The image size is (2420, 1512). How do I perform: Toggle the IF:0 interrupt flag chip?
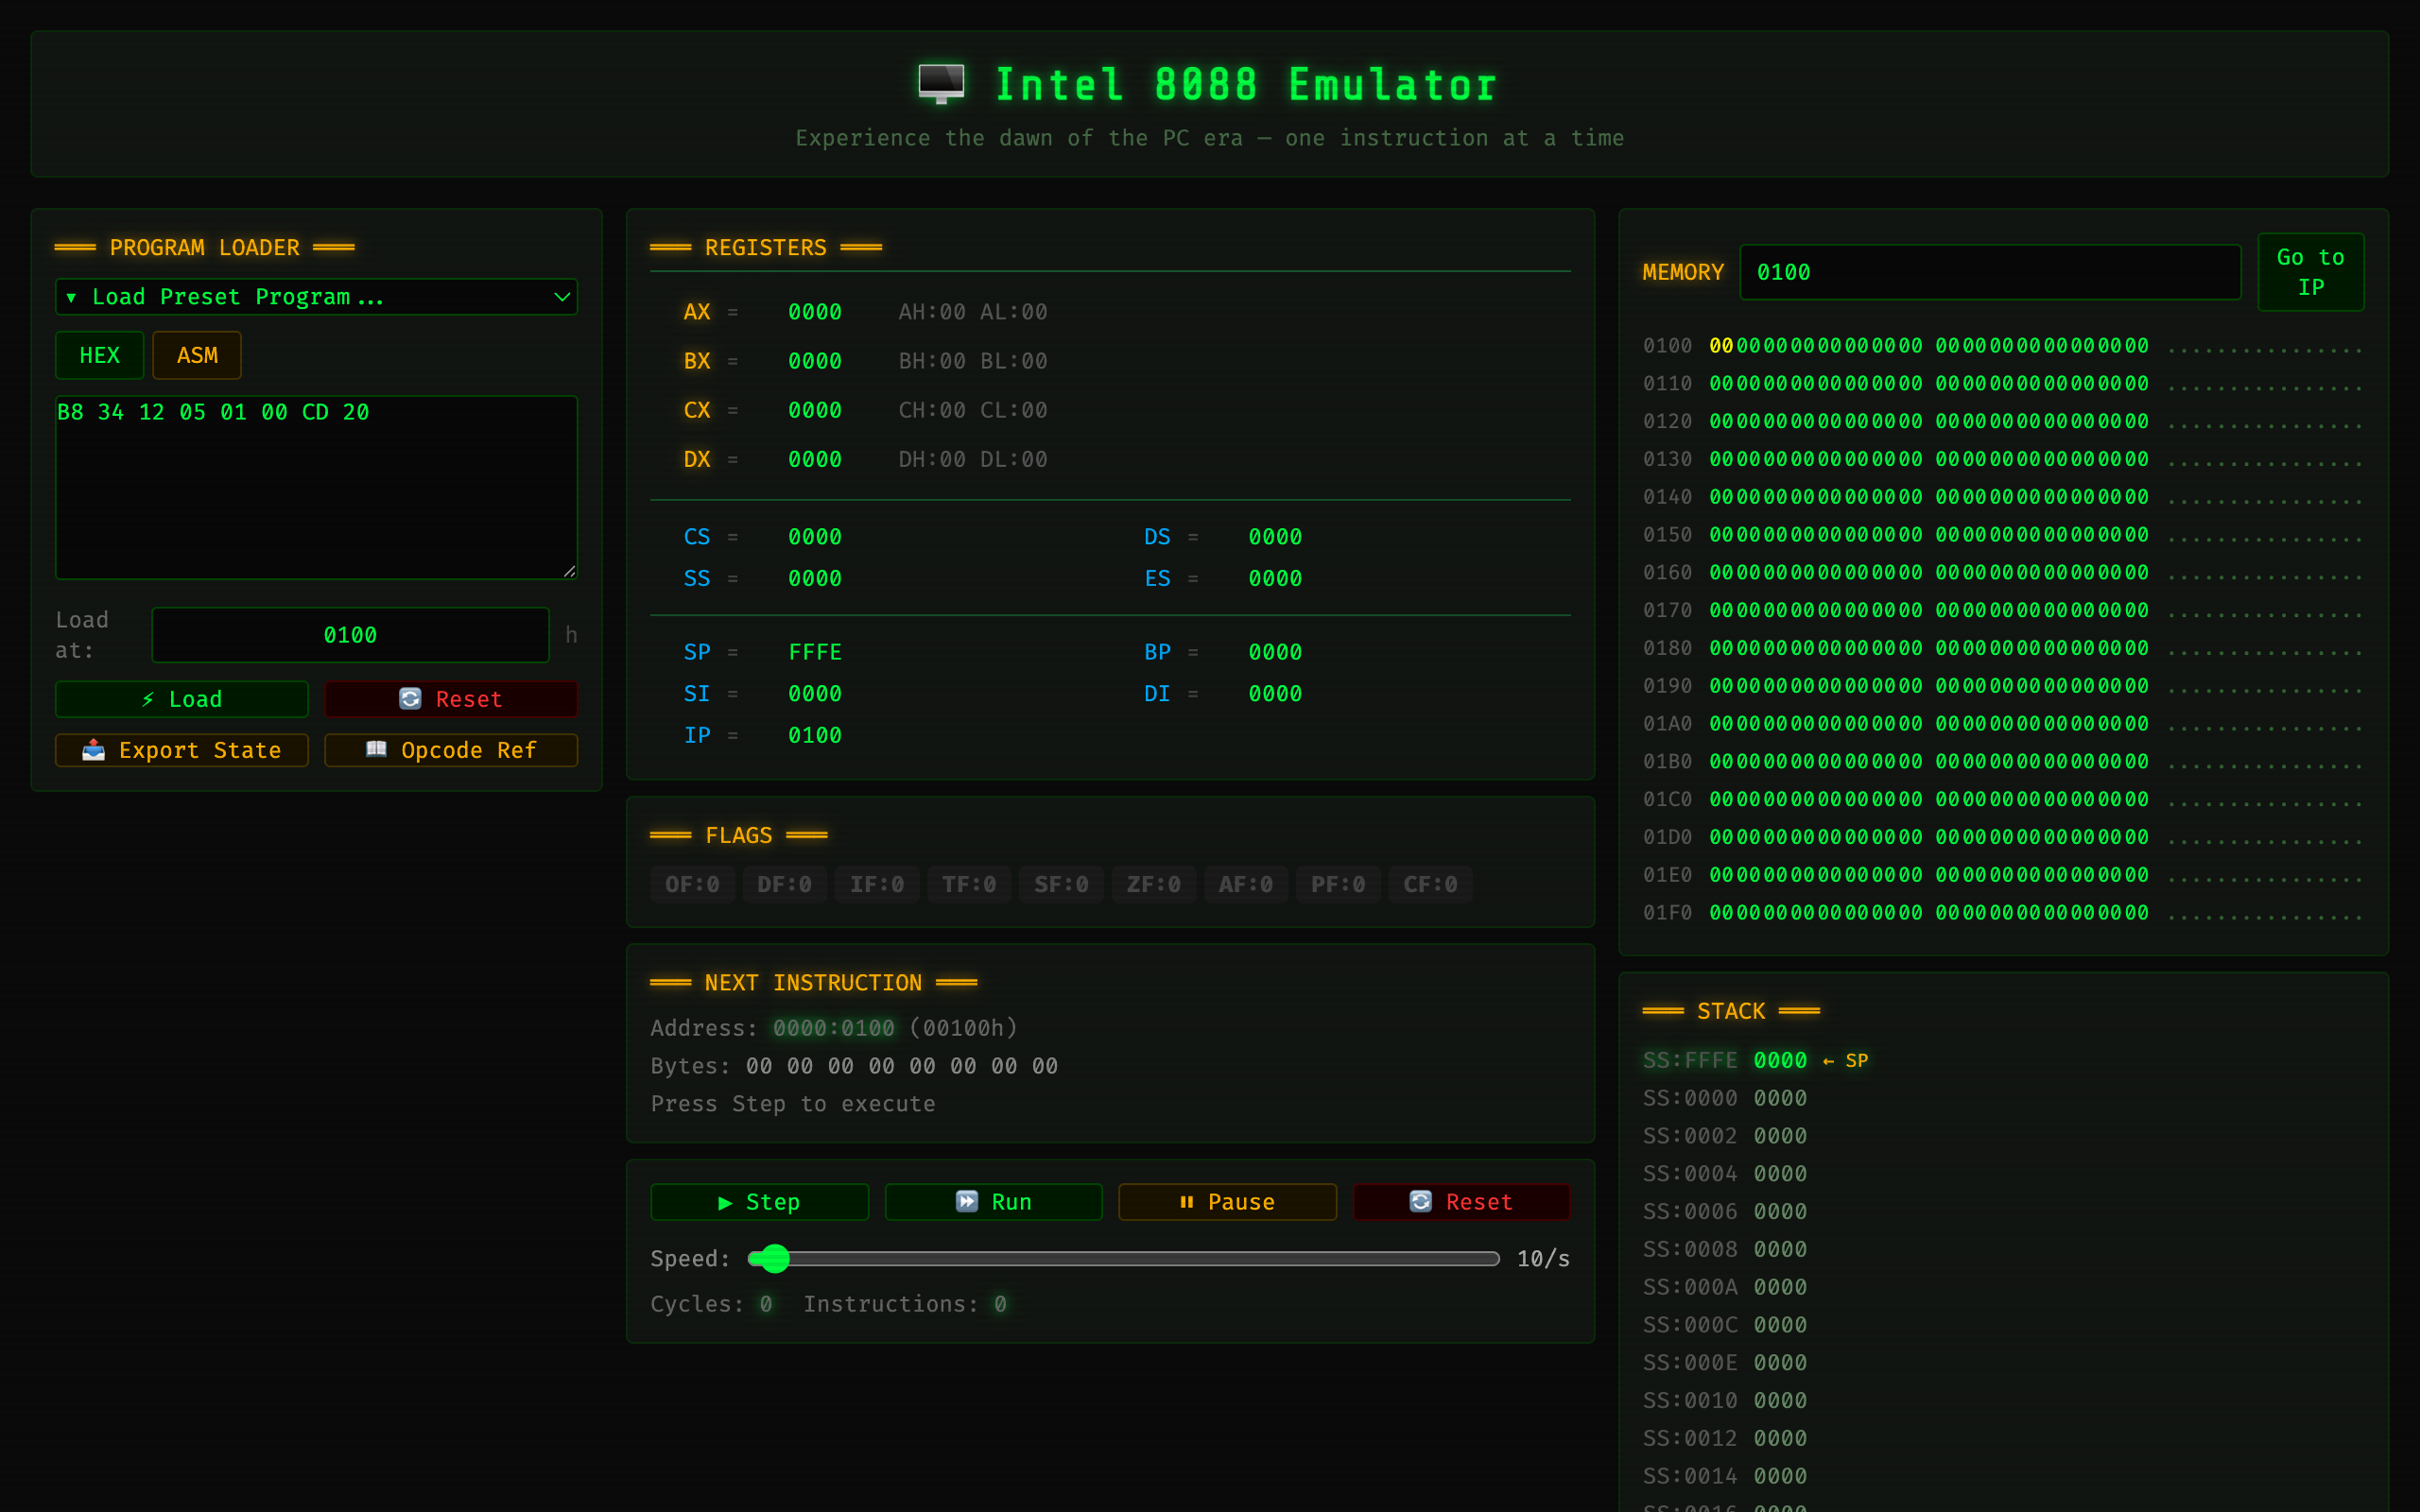(x=877, y=884)
